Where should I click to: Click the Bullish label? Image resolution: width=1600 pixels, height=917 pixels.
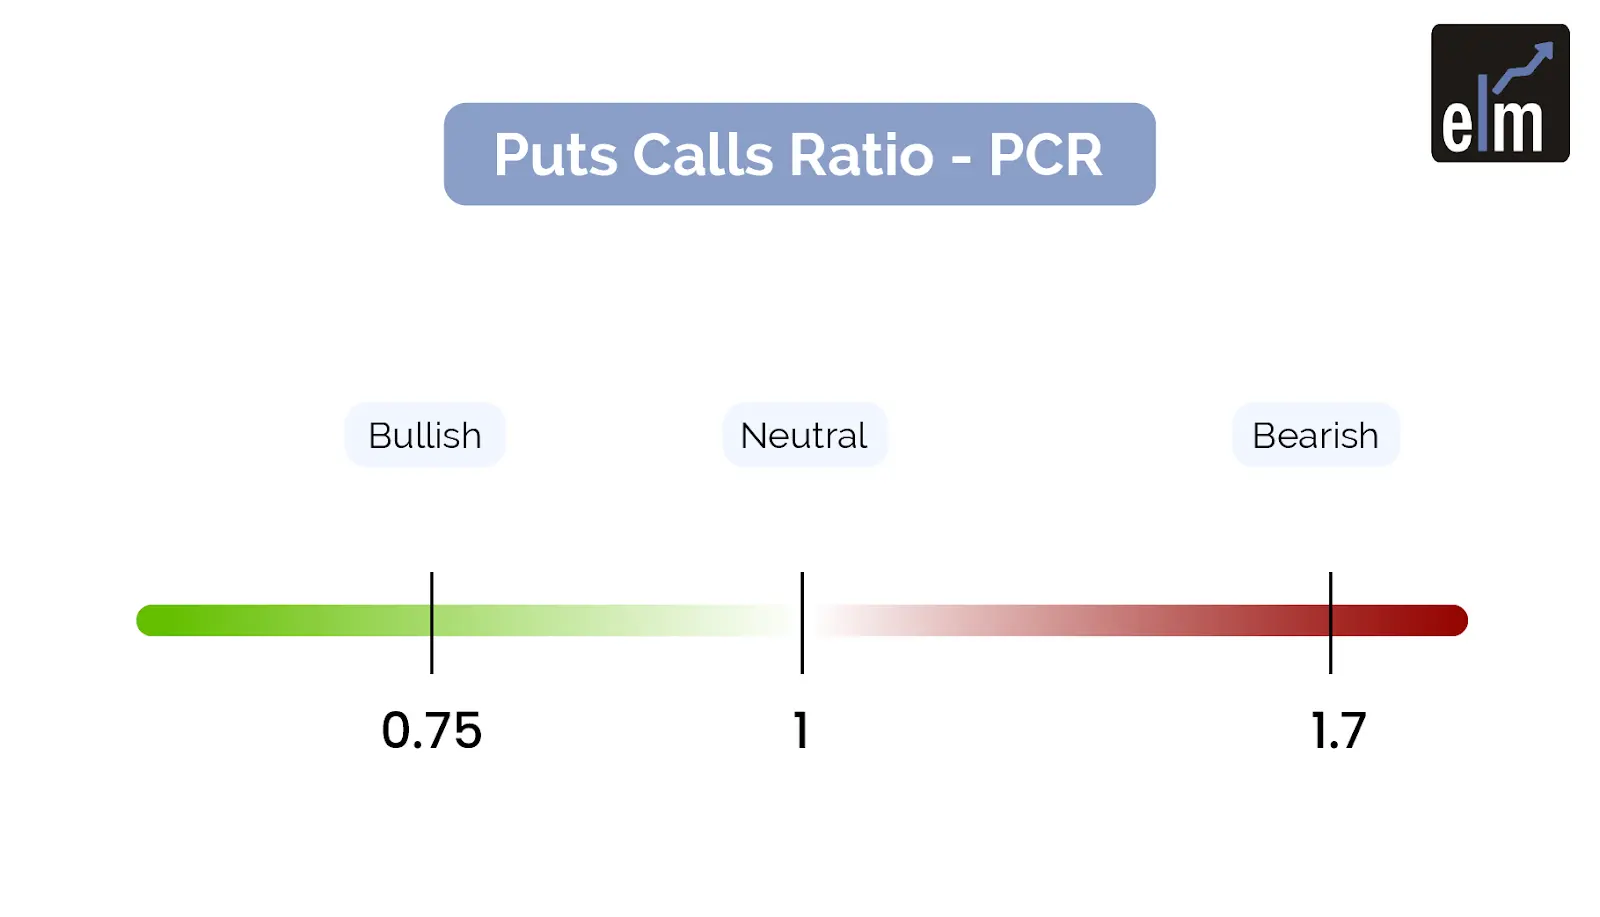425,435
